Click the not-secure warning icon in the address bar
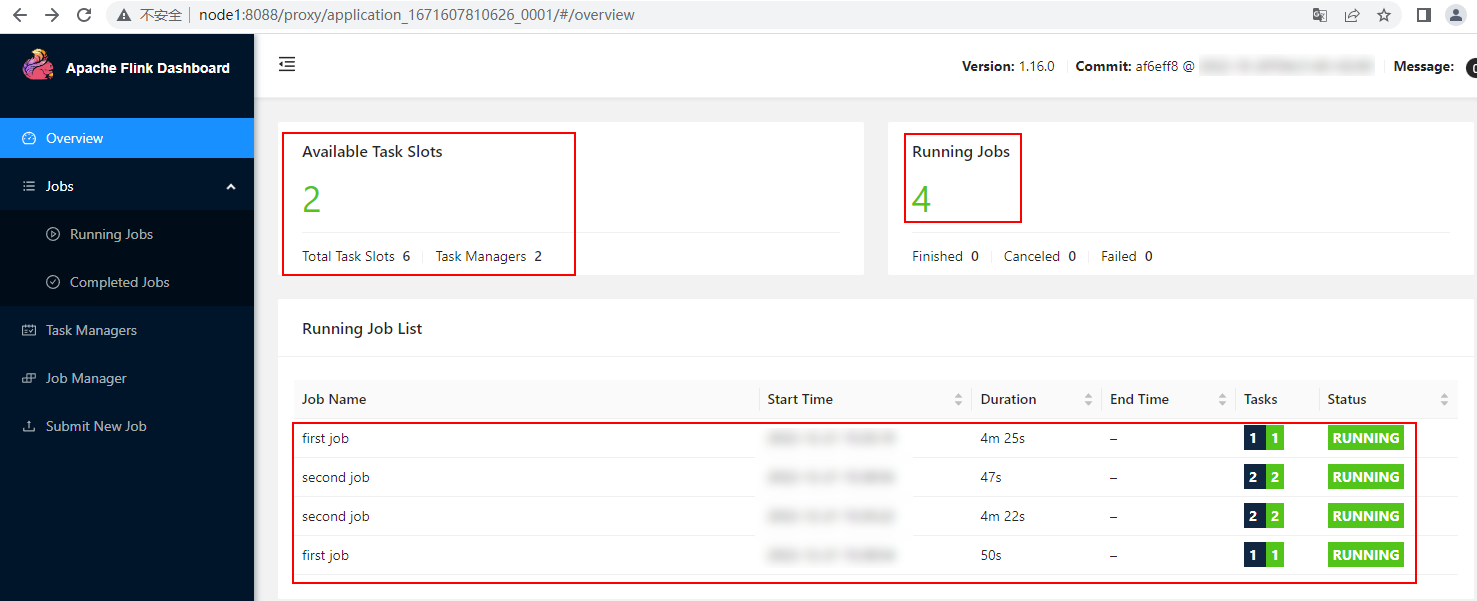1477x601 pixels. coord(124,15)
